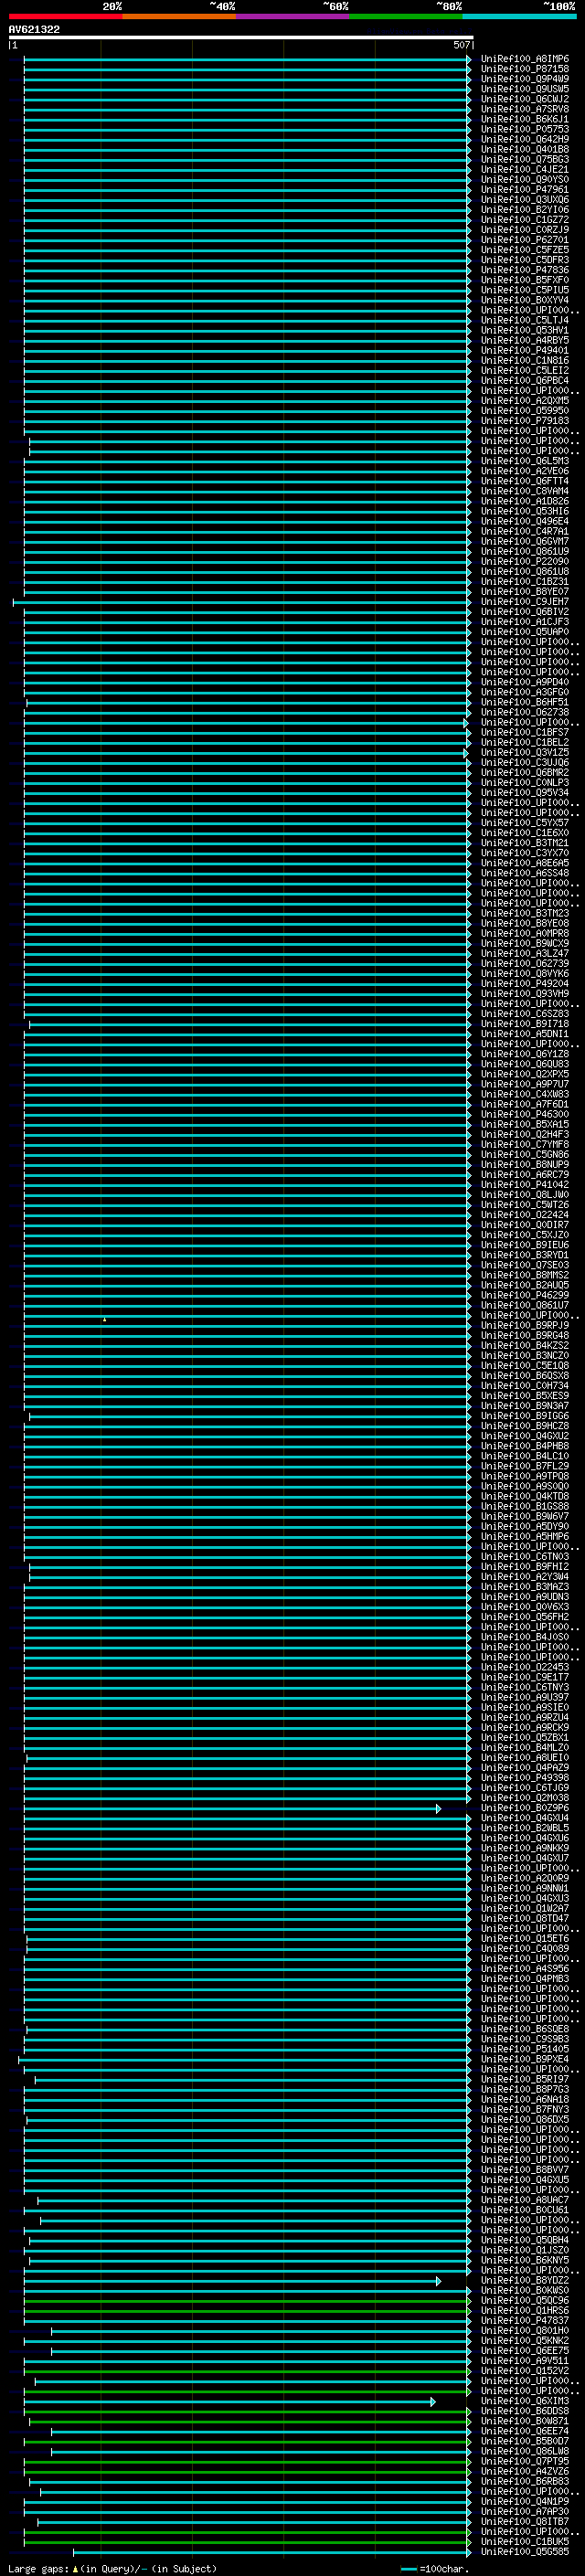
Task: Select the UniRef100_A8UAC7 label
Action: coord(525,2199)
